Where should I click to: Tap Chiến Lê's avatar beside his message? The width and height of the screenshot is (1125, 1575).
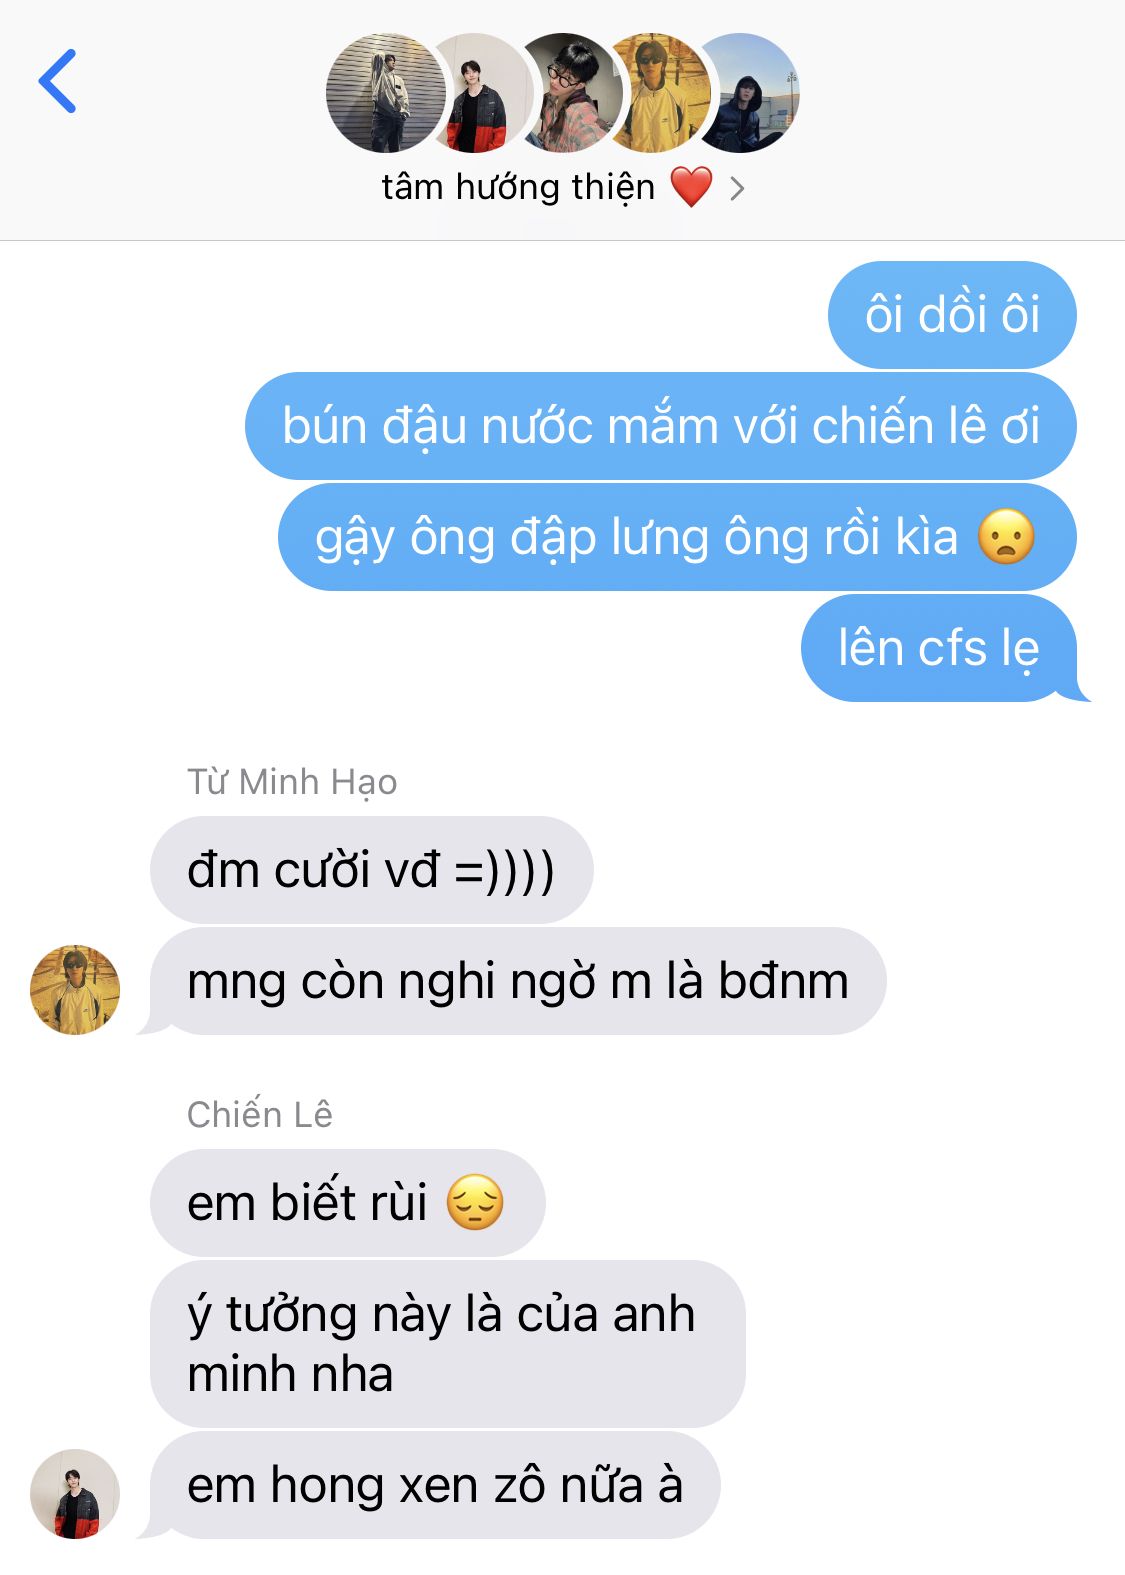point(75,1493)
